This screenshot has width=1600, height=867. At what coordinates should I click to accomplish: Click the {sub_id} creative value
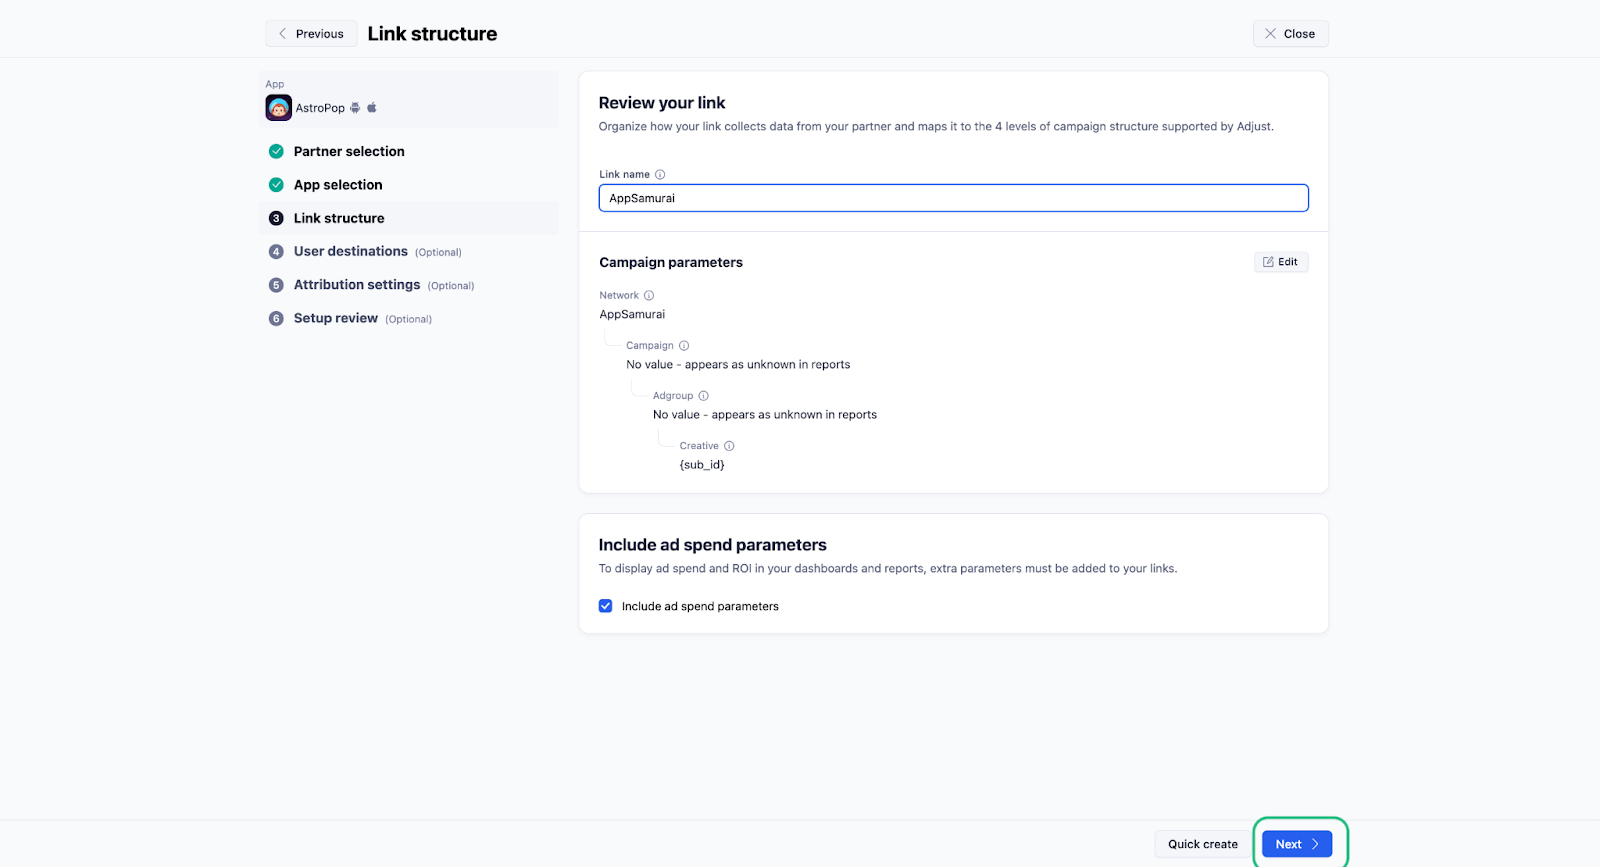(x=702, y=465)
